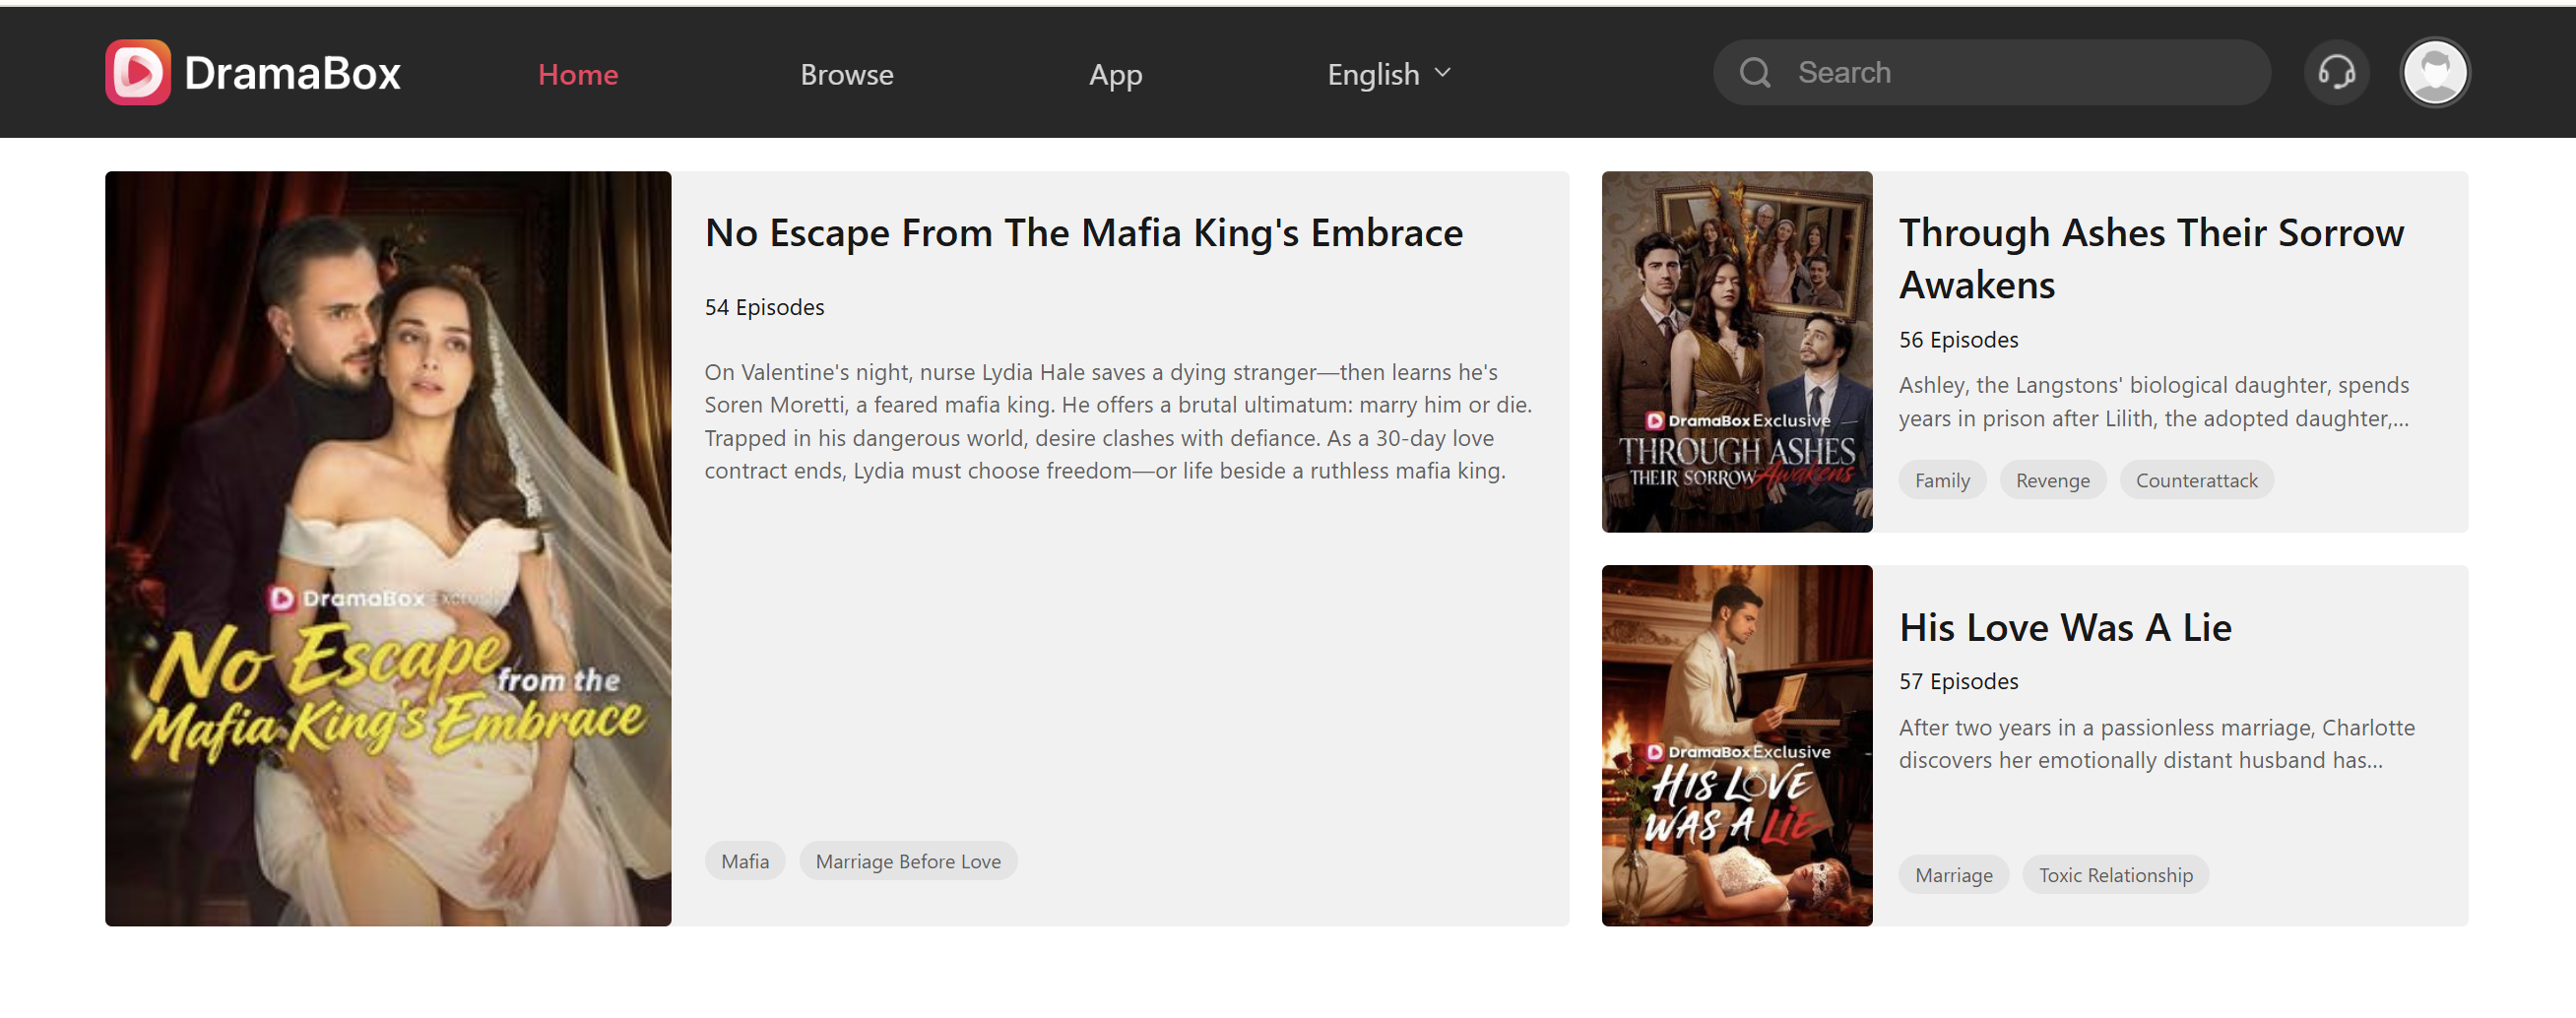Open No Escape Mafia King poster
The height and width of the screenshot is (1018, 2576).
pyautogui.click(x=388, y=548)
